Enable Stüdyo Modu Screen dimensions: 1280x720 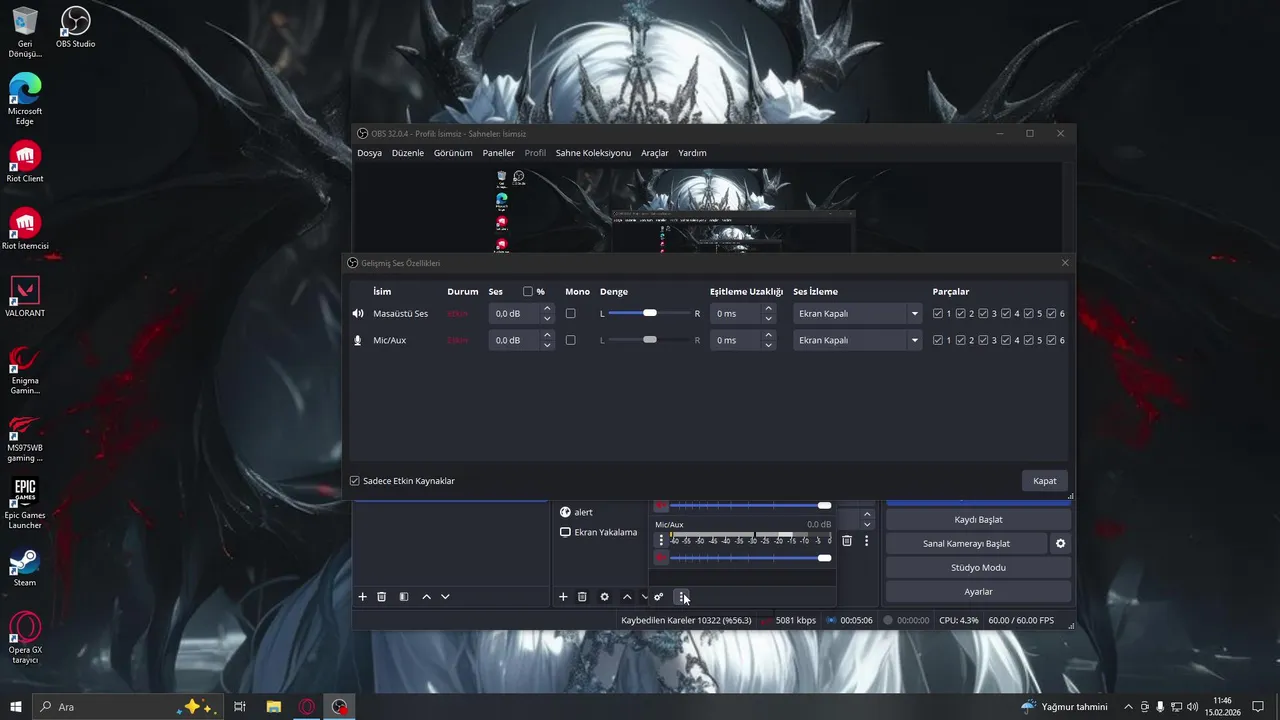[978, 568]
